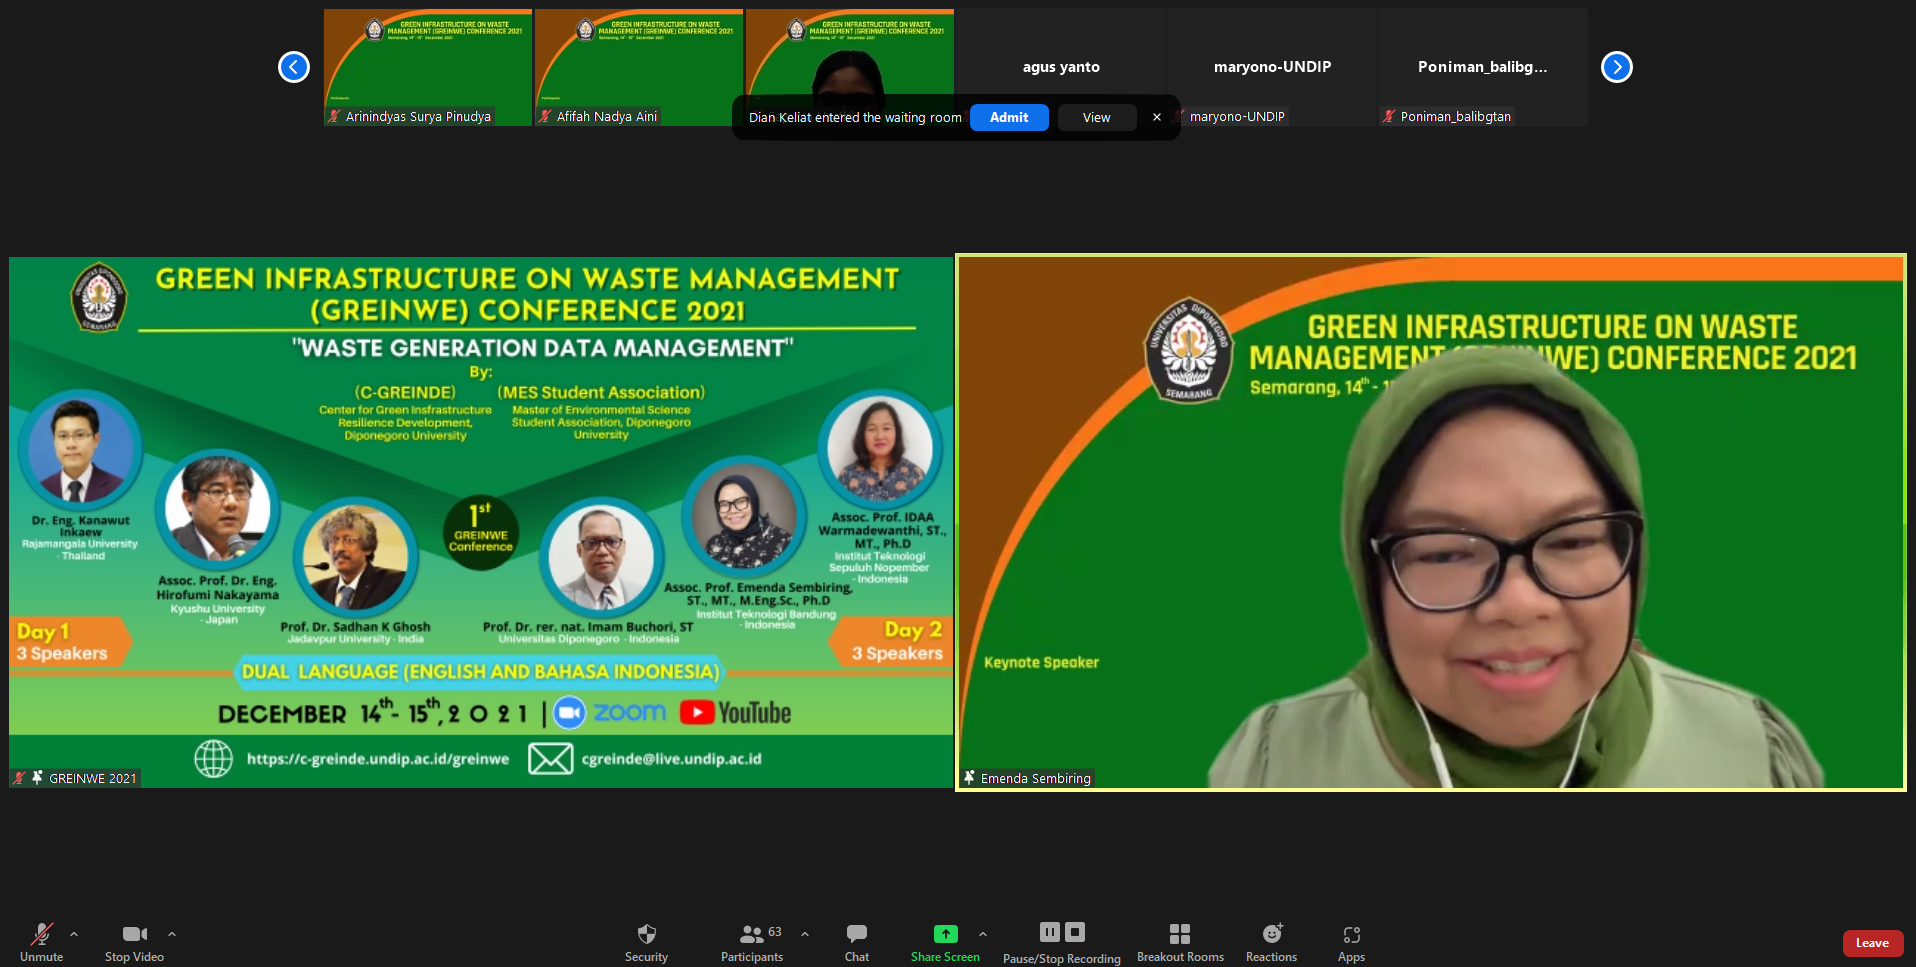Click the green Share Screen icon
The width and height of the screenshot is (1916, 967).
[945, 934]
